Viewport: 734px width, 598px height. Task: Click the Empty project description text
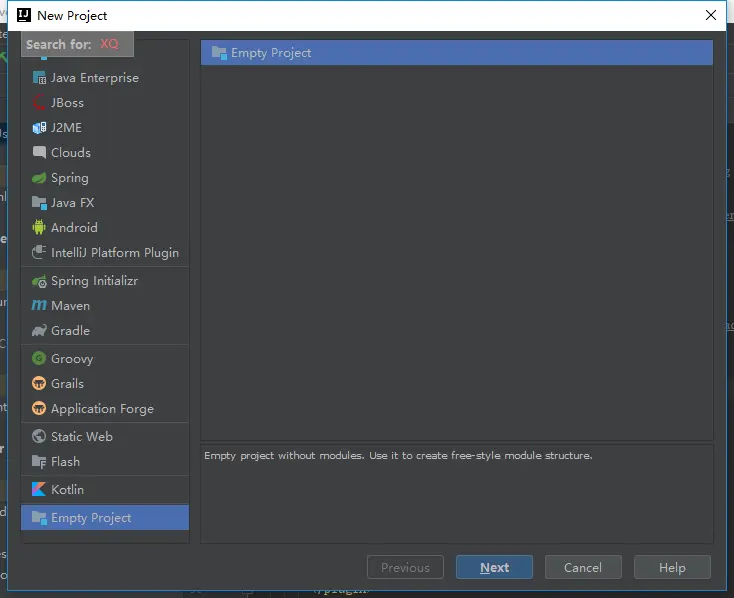pyautogui.click(x=398, y=455)
